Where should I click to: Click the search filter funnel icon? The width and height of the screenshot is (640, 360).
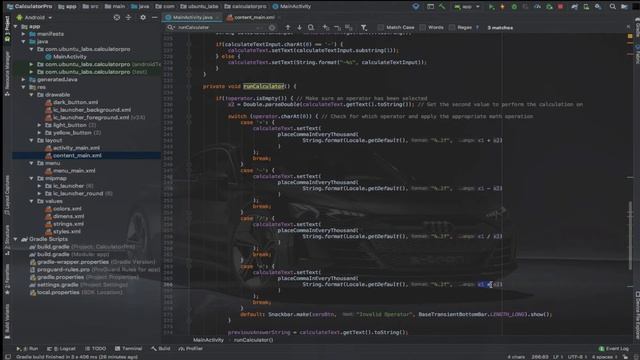(364, 27)
